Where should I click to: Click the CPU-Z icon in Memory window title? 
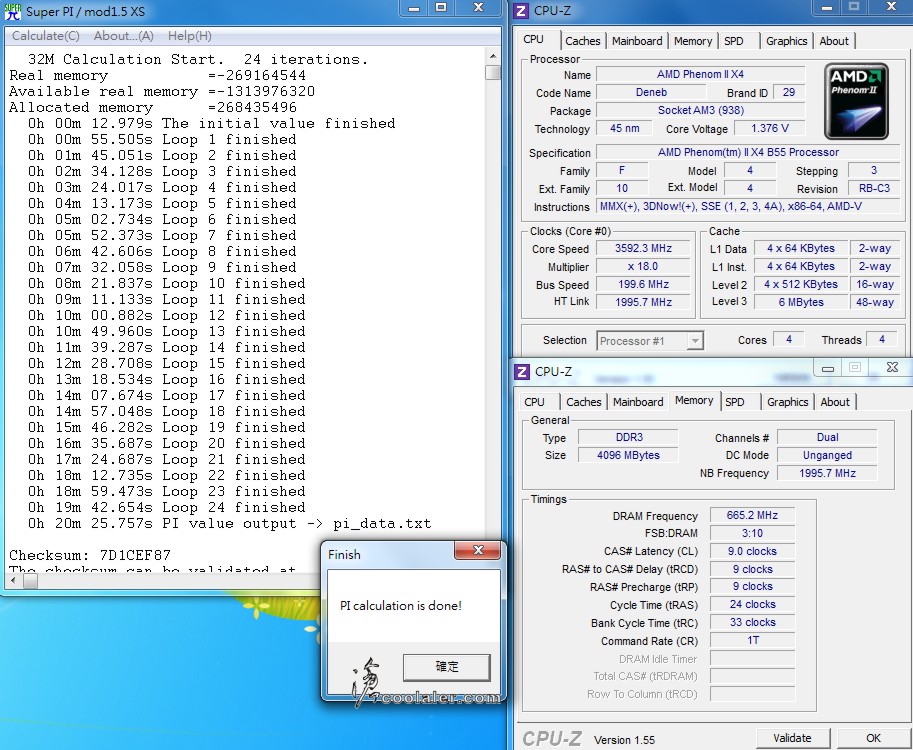tap(522, 372)
